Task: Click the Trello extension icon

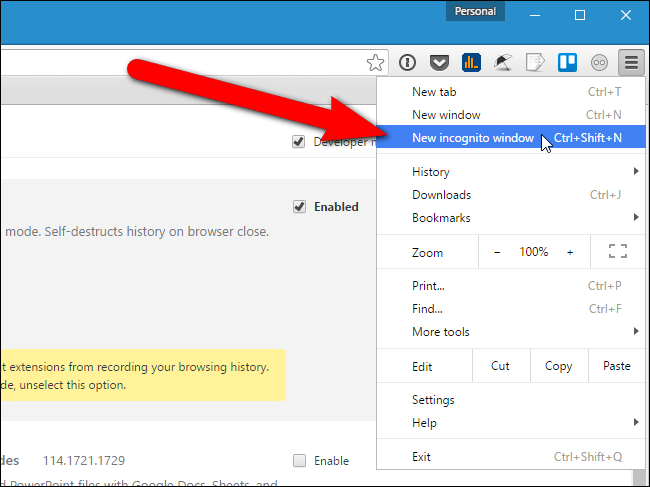Action: [x=567, y=63]
